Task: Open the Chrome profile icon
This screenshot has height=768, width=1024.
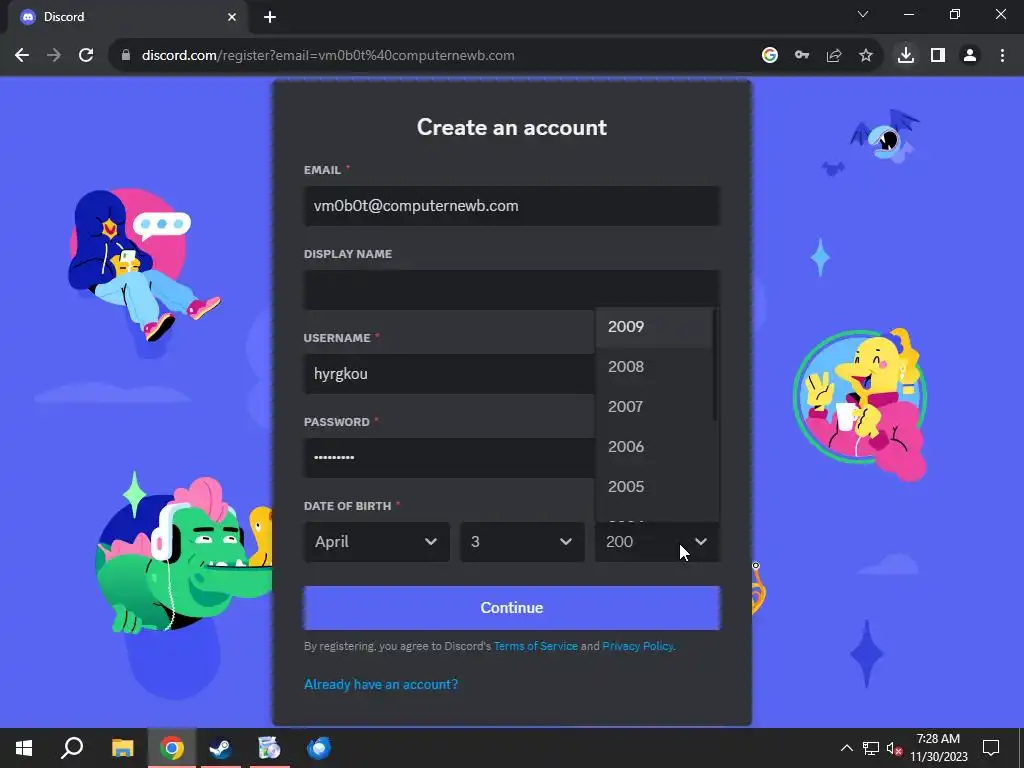Action: (x=970, y=56)
